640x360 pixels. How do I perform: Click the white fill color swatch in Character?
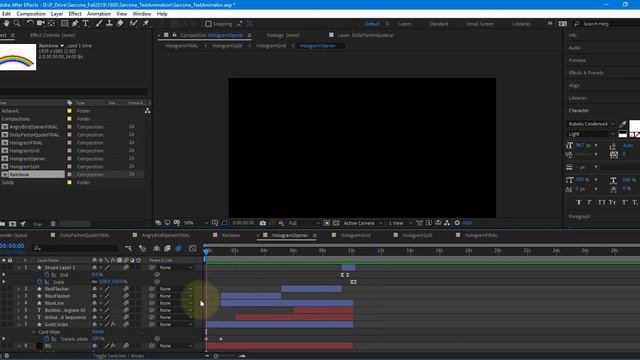[x=635, y=125]
